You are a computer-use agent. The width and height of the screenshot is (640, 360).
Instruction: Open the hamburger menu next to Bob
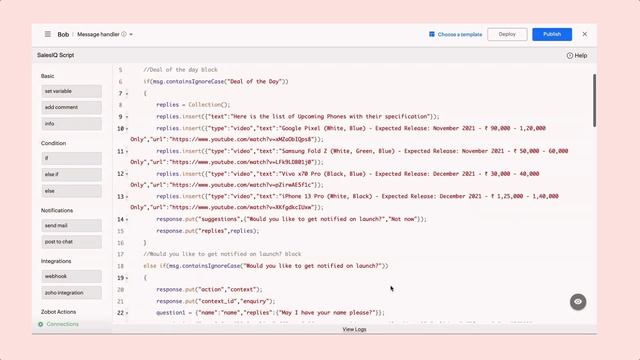(x=48, y=34)
